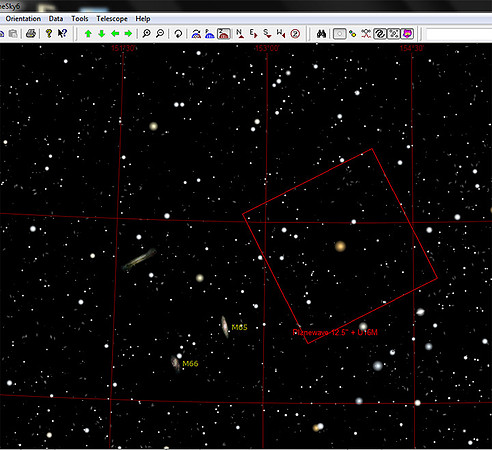Click the rotate view circular arrow icon
Screen dimensions: 492x450
(x=178, y=34)
